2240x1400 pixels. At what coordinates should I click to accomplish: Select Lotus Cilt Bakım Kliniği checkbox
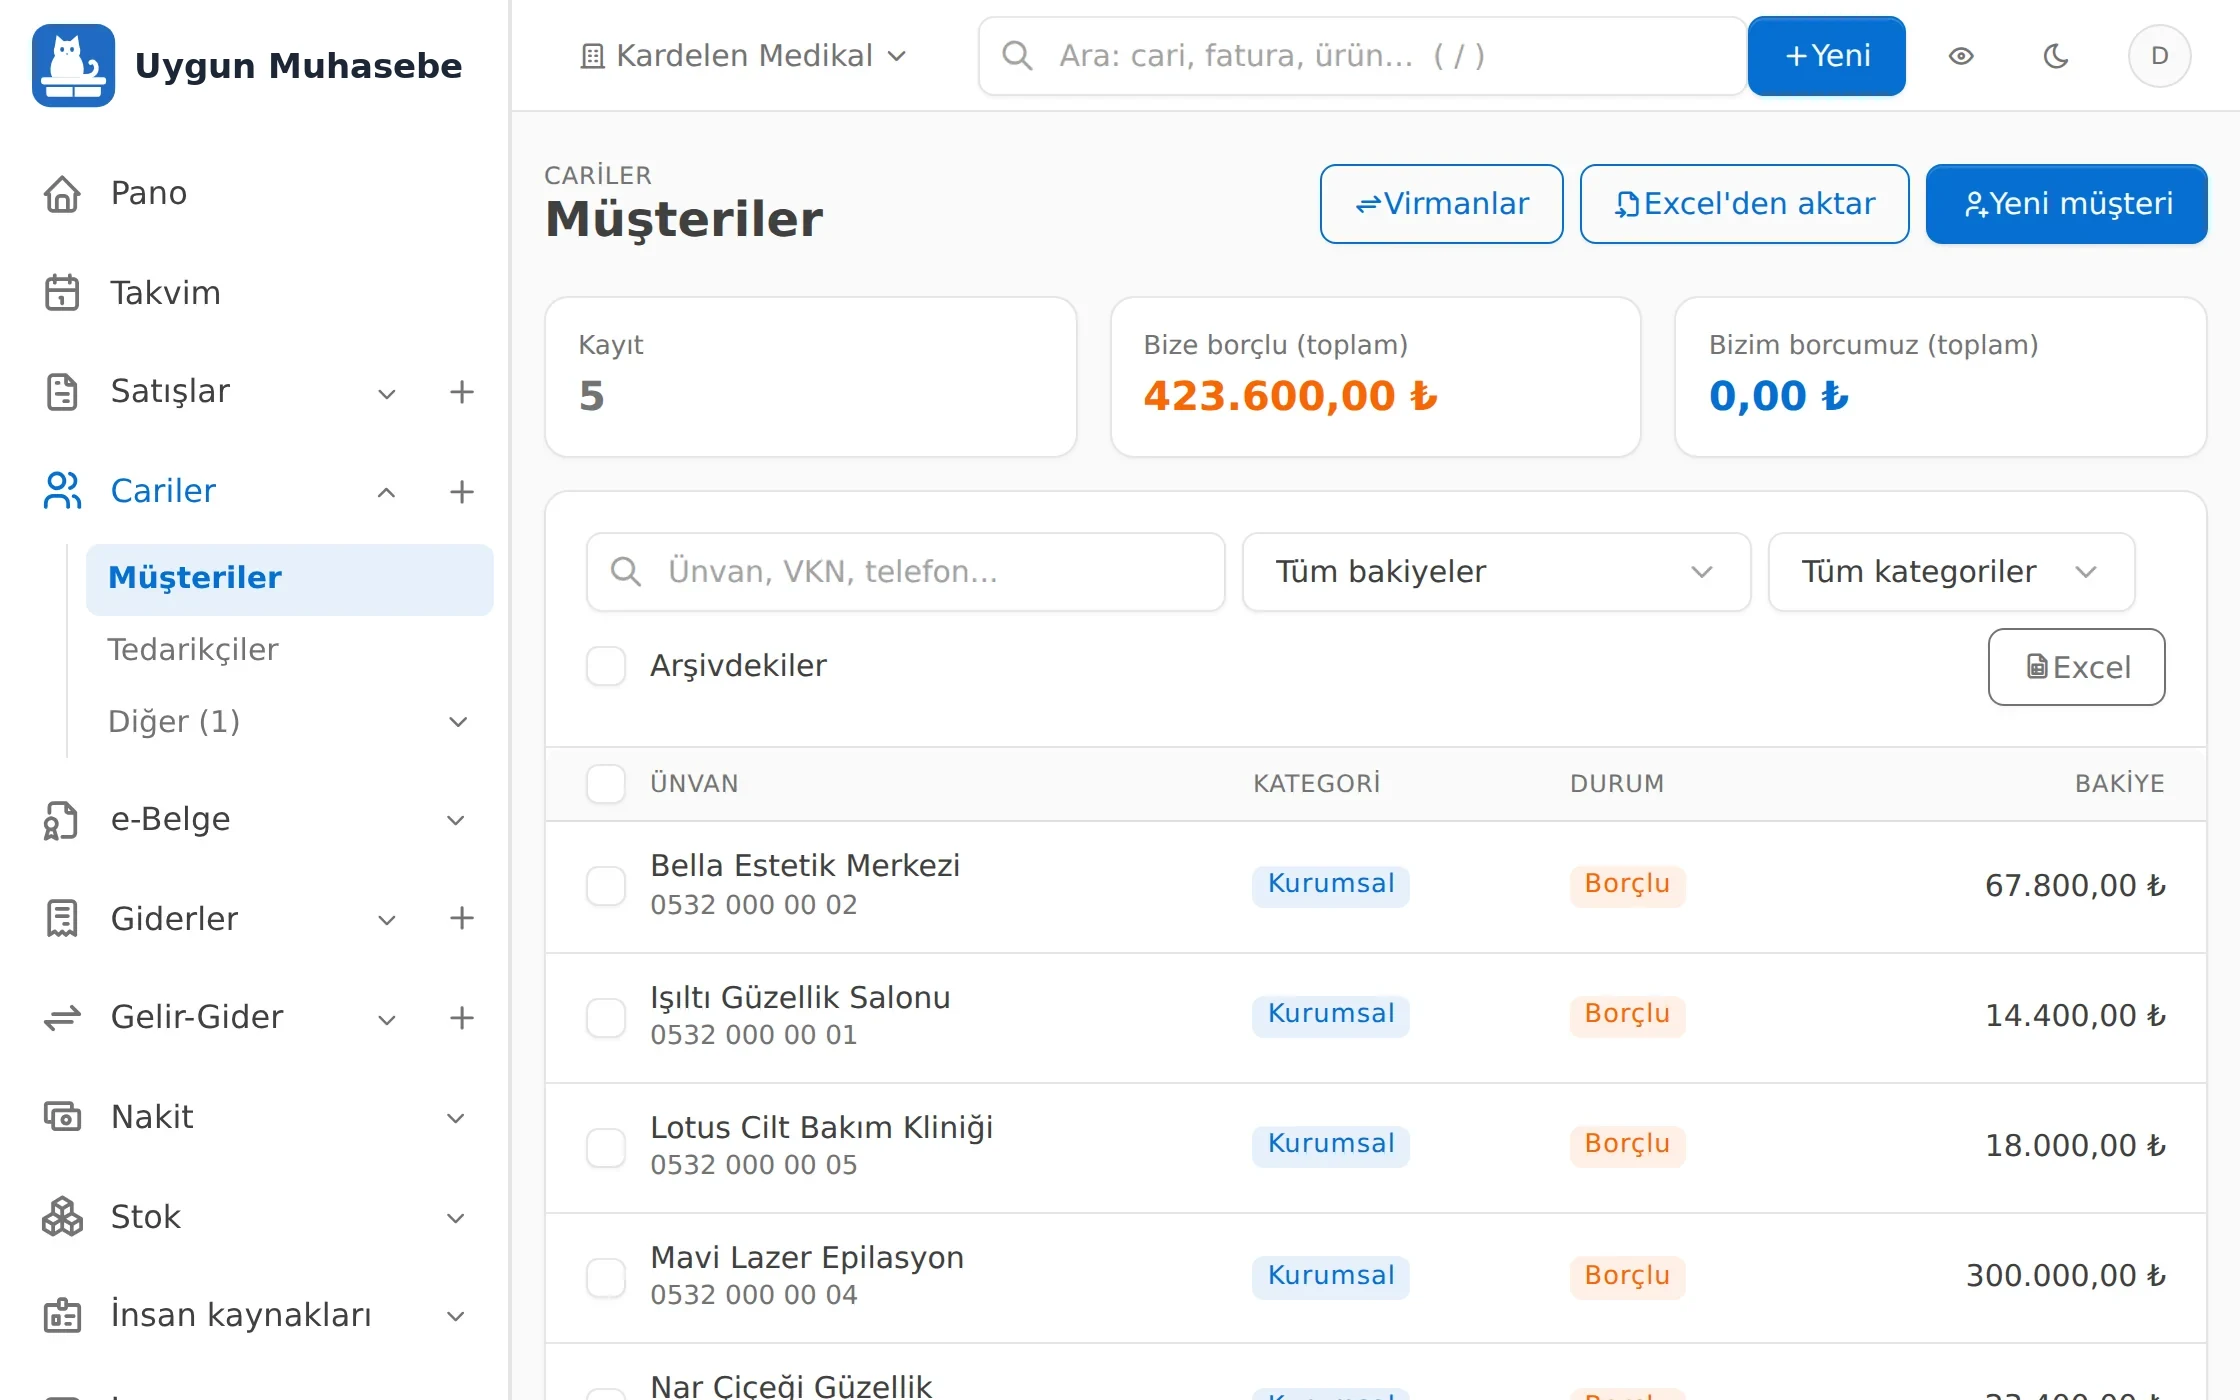[606, 1147]
